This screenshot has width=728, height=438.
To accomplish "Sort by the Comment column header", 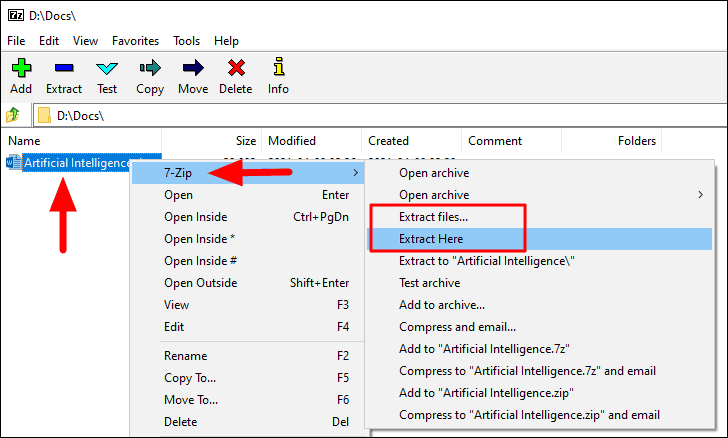I will click(x=511, y=141).
